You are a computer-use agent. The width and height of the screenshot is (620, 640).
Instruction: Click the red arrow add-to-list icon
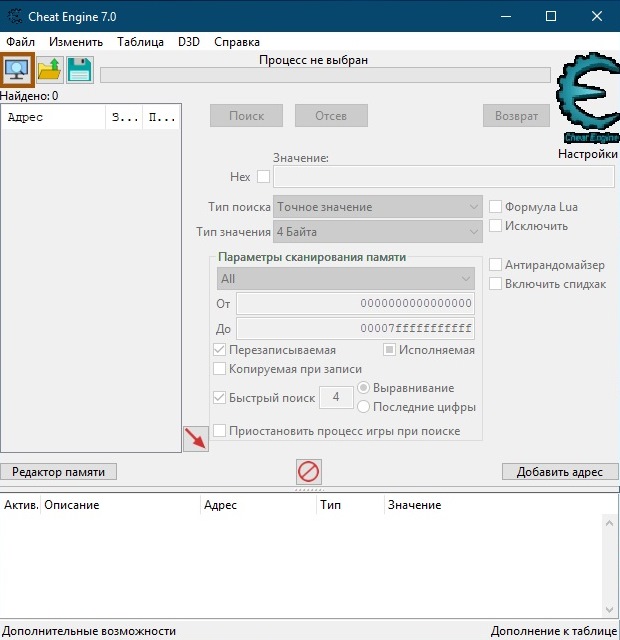[x=196, y=438]
